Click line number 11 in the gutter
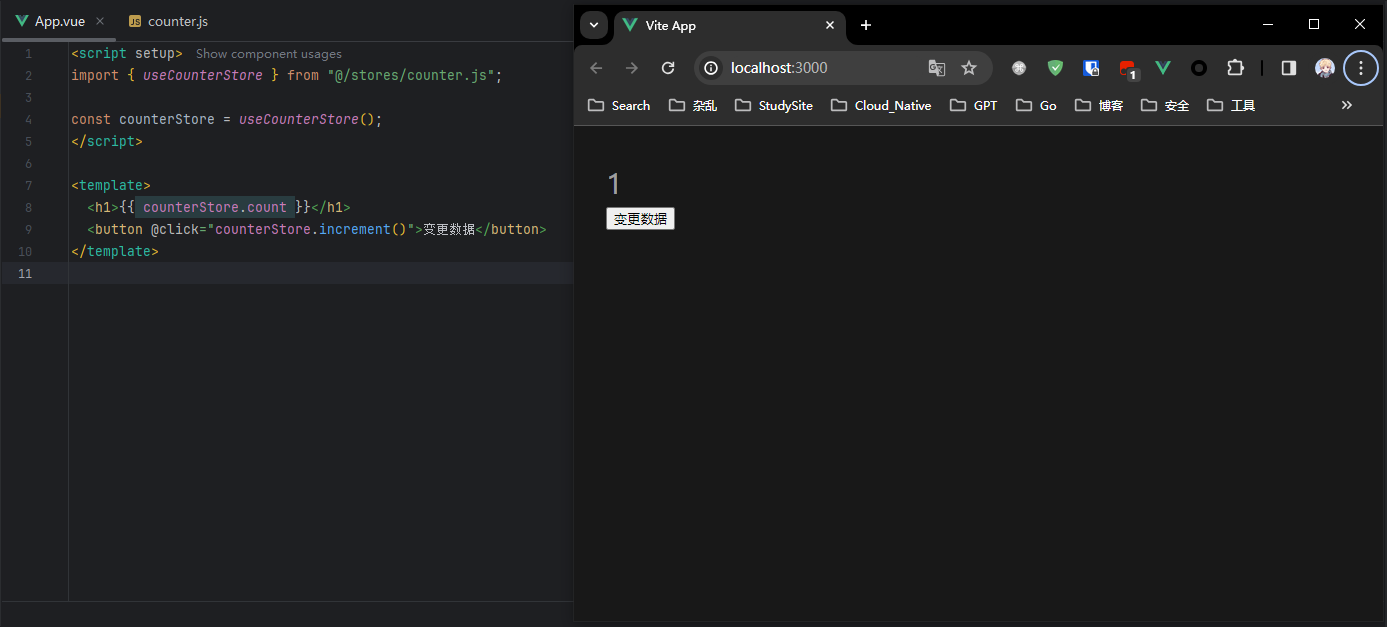This screenshot has width=1387, height=627. tap(25, 273)
